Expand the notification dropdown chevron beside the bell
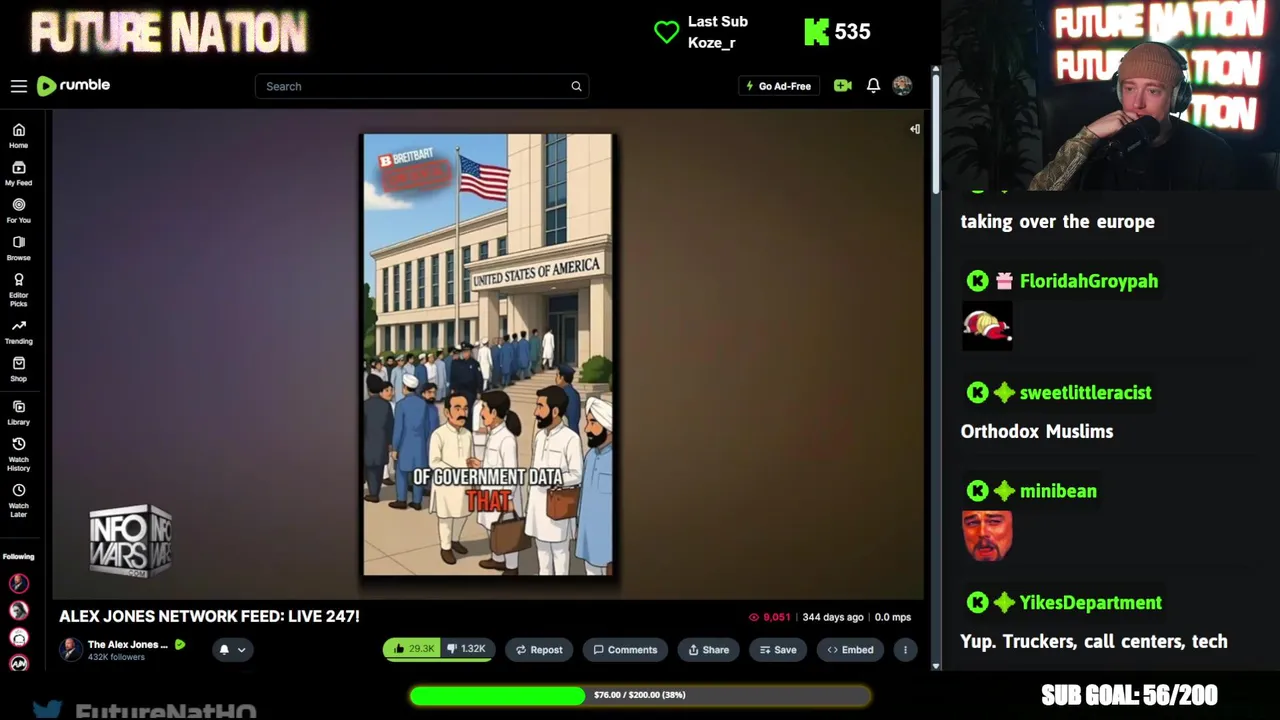This screenshot has width=1280, height=720. click(x=241, y=650)
